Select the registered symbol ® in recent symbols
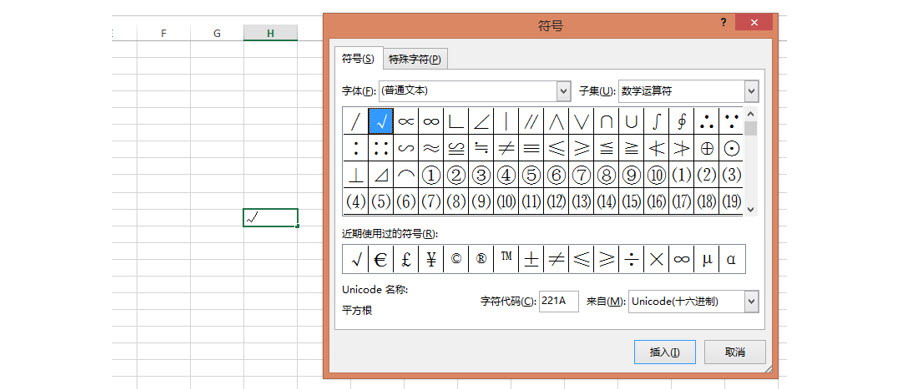Viewport: 900px width, 389px height. tap(481, 259)
